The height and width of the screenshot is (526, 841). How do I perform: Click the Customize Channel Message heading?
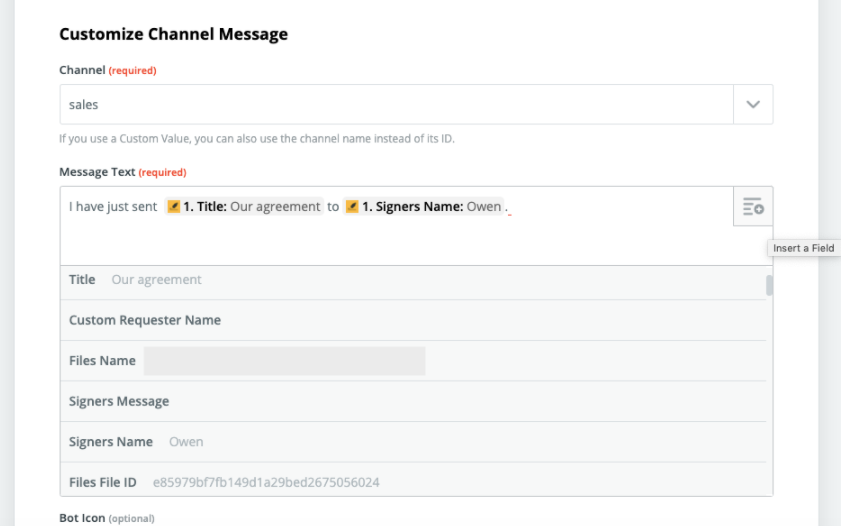pyautogui.click(x=173, y=34)
